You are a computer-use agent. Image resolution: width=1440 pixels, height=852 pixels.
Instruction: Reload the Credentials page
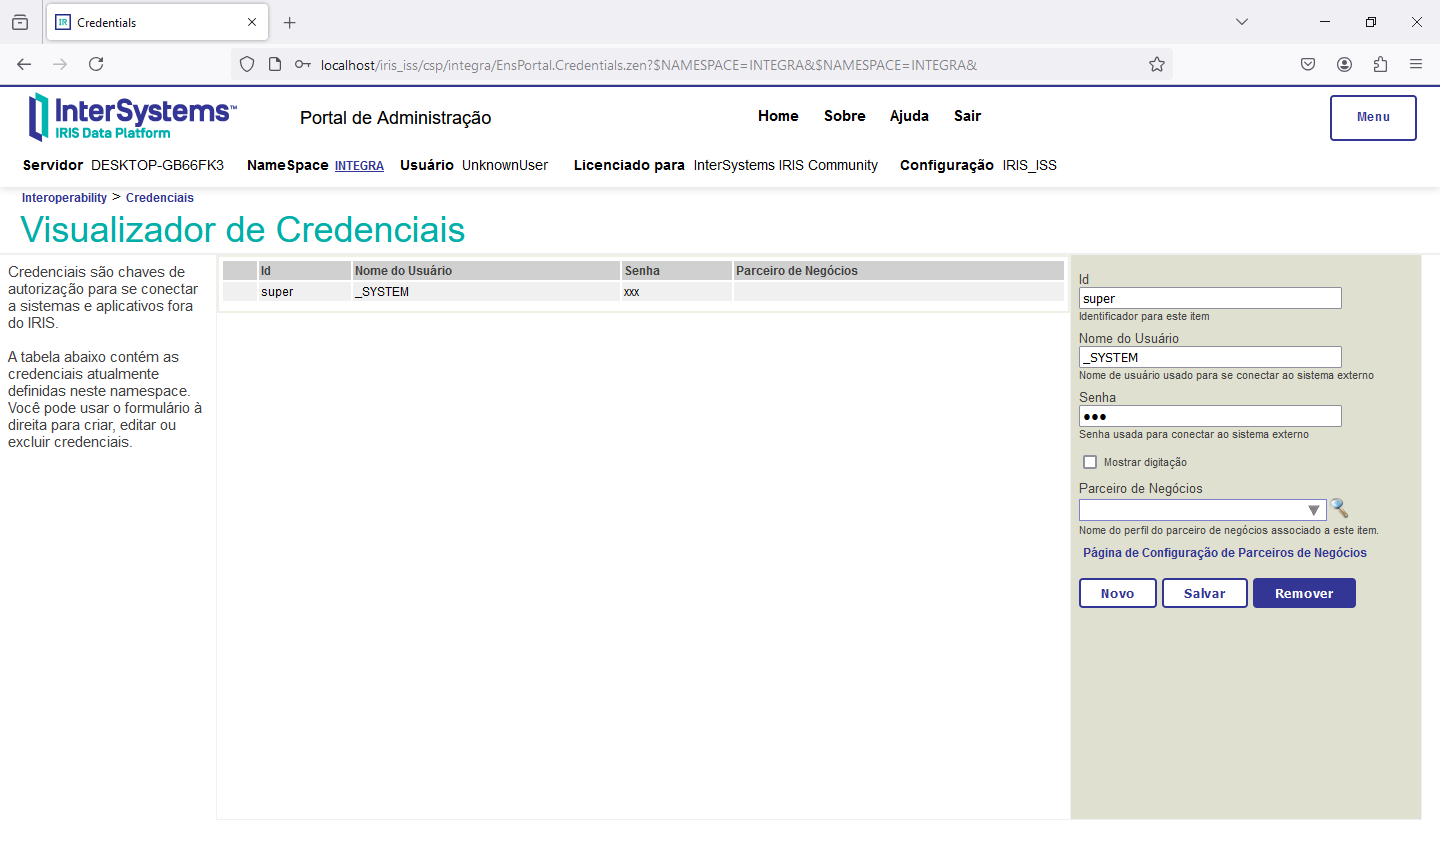pos(96,64)
